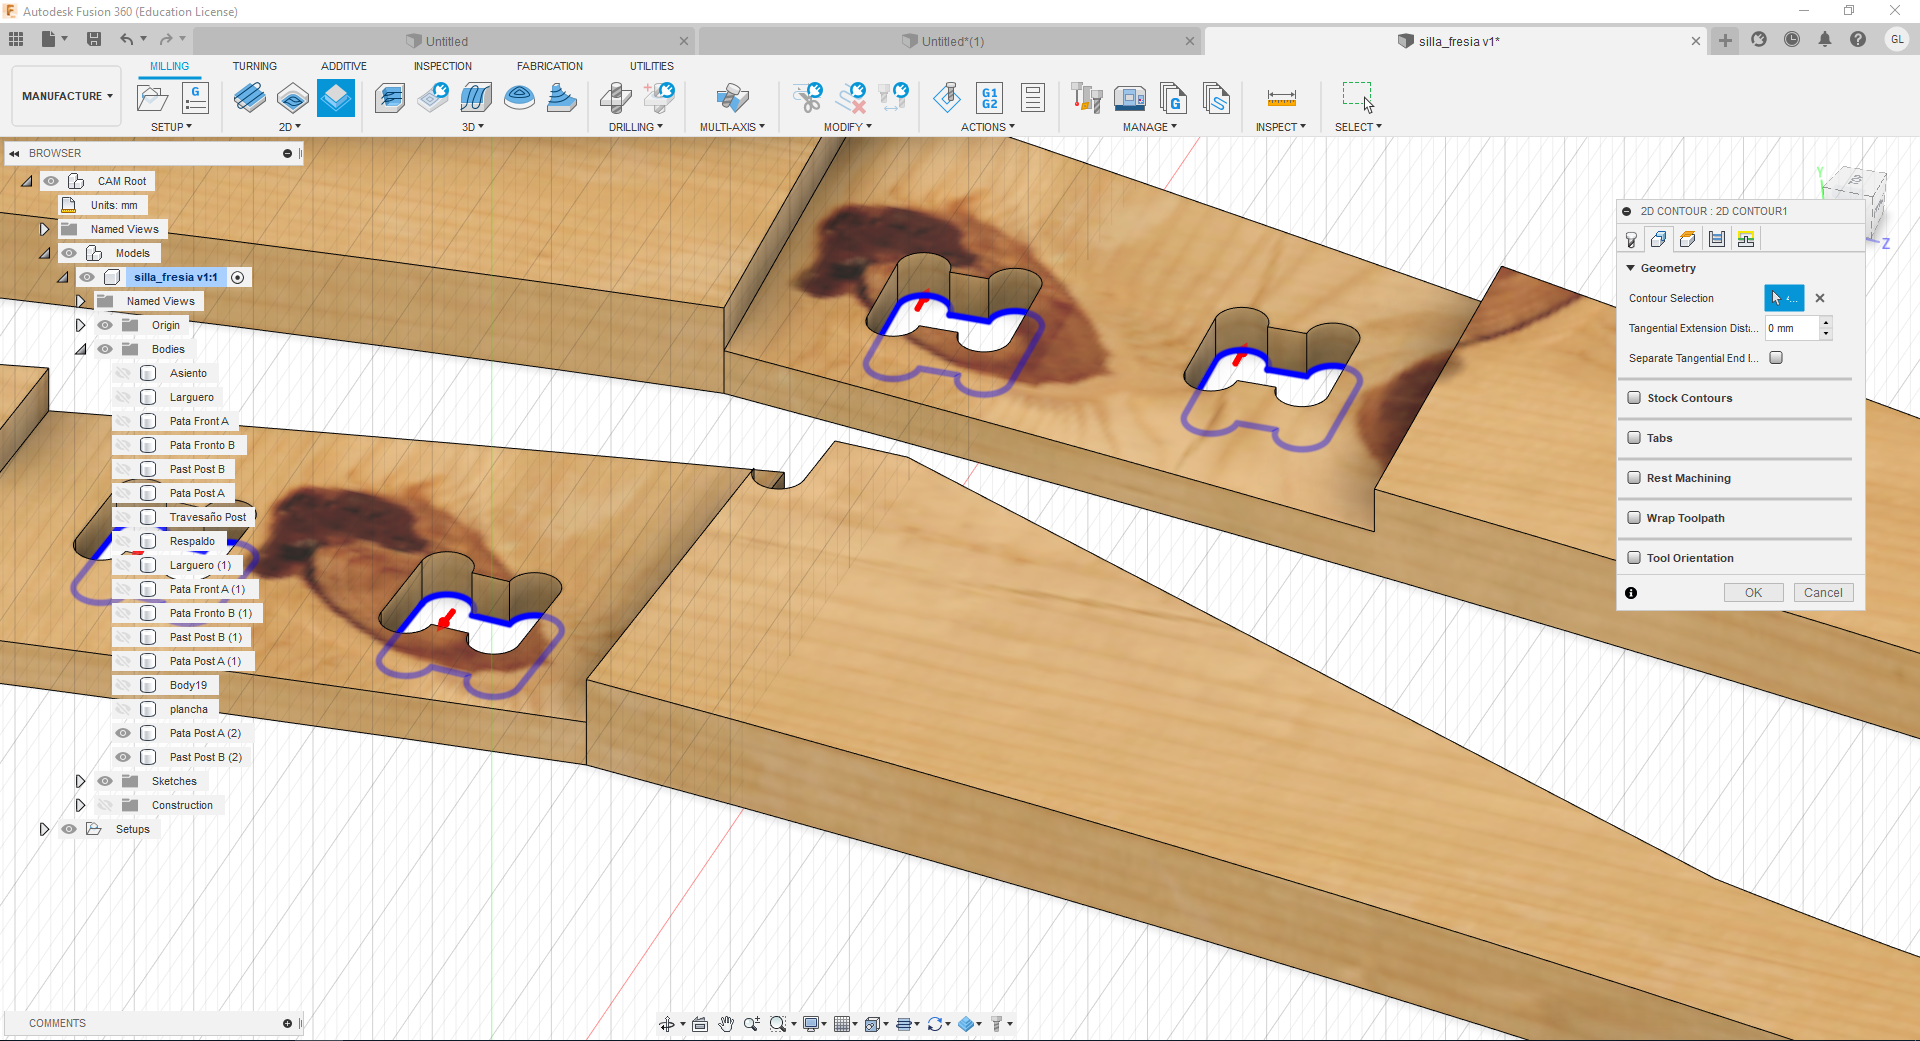Select the 3D Contour toolpath icon

pyautogui.click(x=562, y=98)
